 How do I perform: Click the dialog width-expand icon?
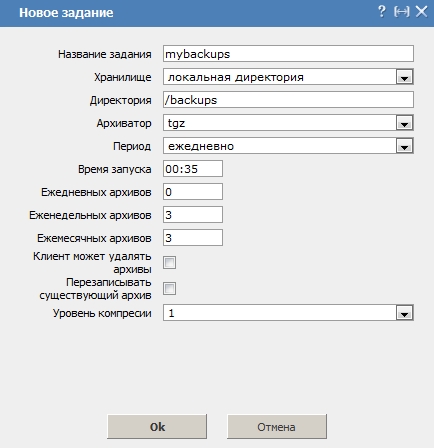401,12
